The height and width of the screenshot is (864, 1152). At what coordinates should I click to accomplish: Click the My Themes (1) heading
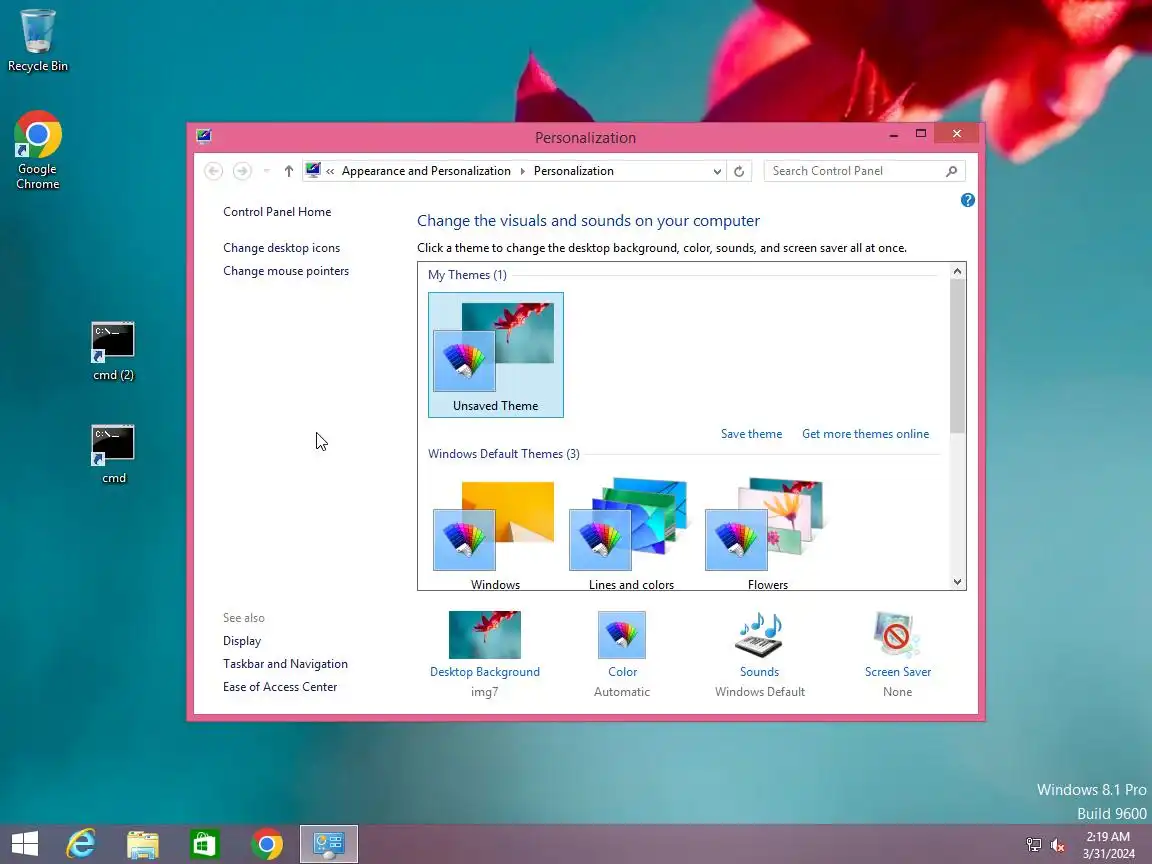tap(467, 275)
